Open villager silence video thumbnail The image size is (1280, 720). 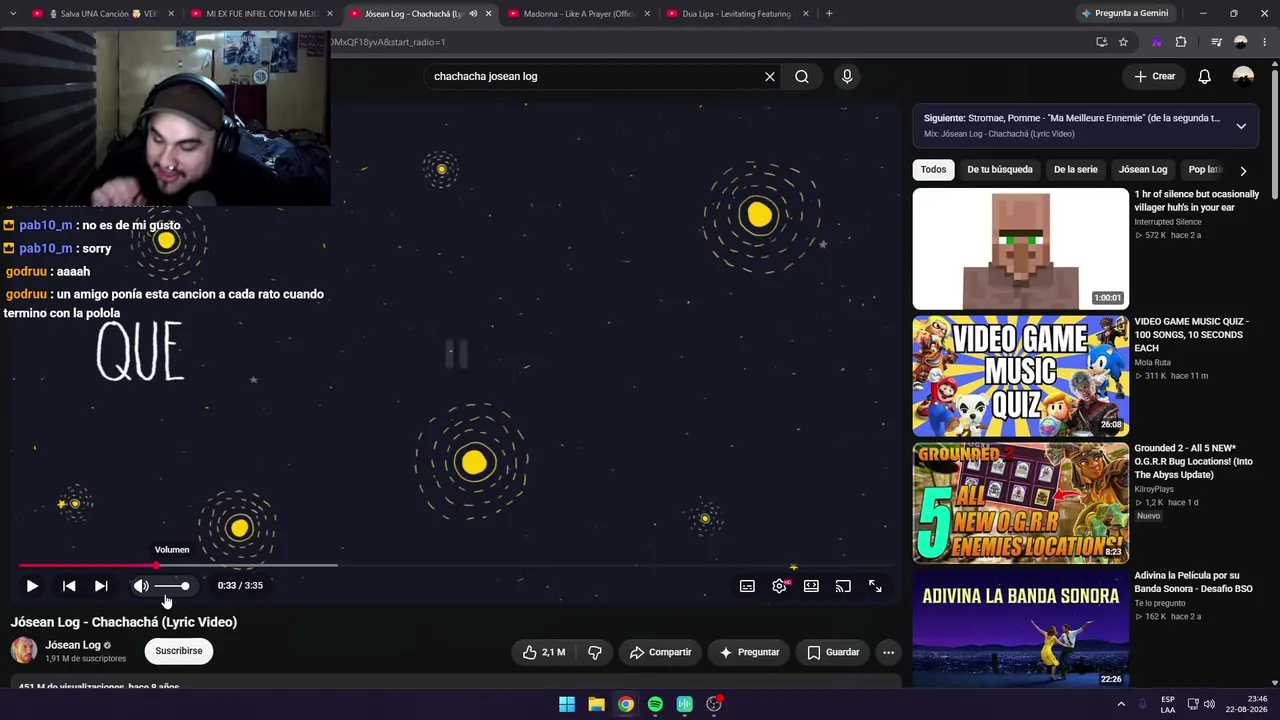(1021, 249)
